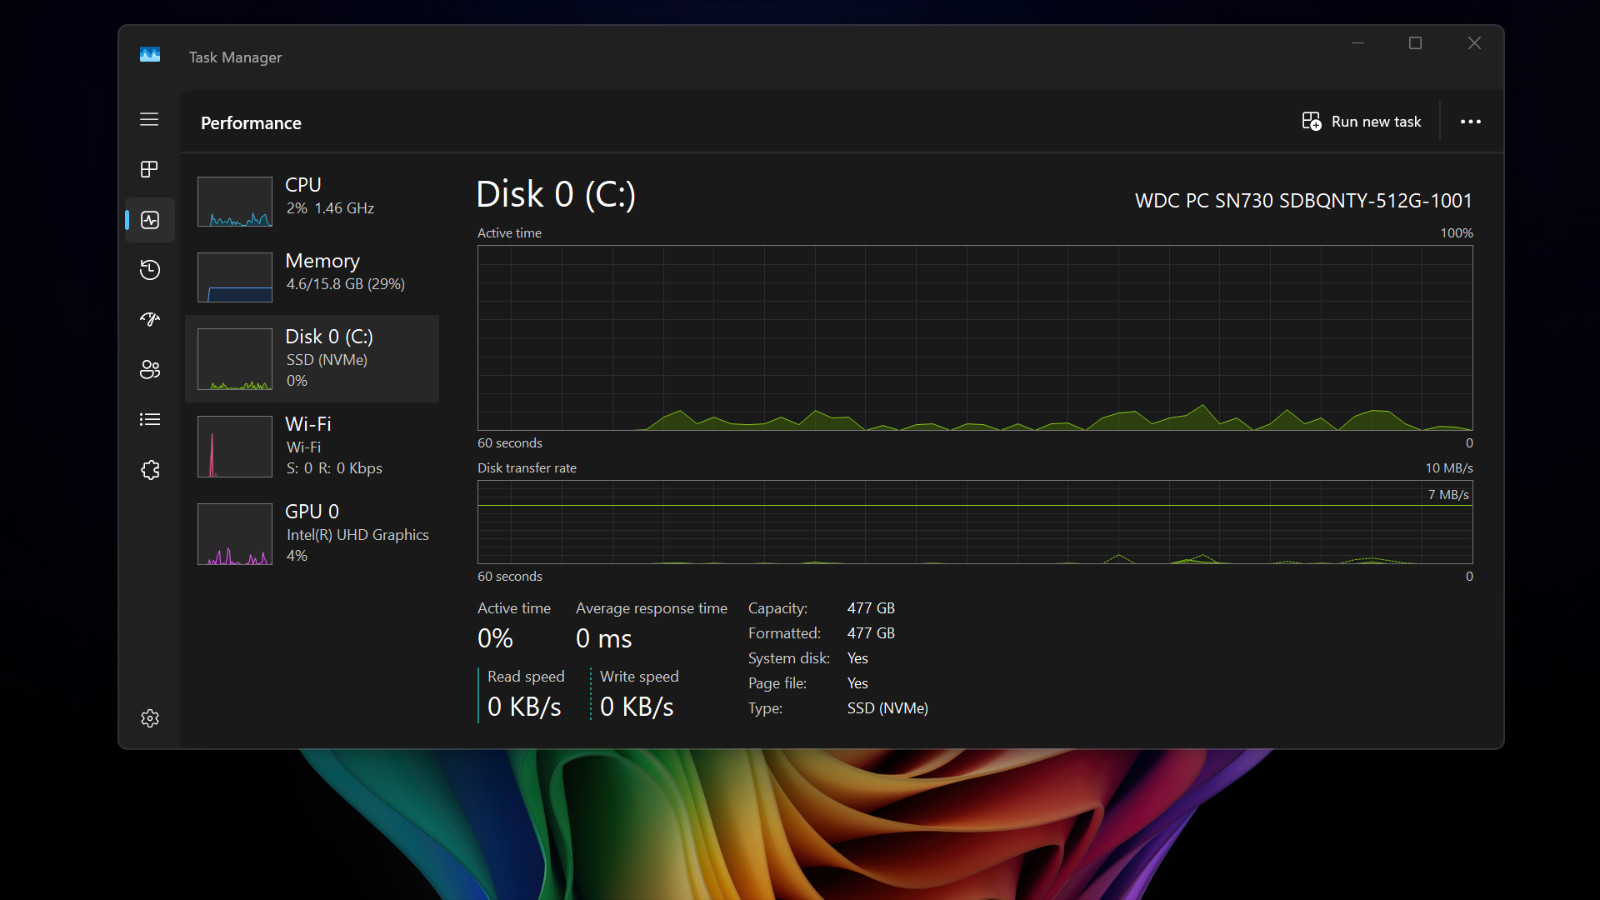Click the Disk 0 (C:) heading
Viewport: 1600px width, 900px height.
556,194
